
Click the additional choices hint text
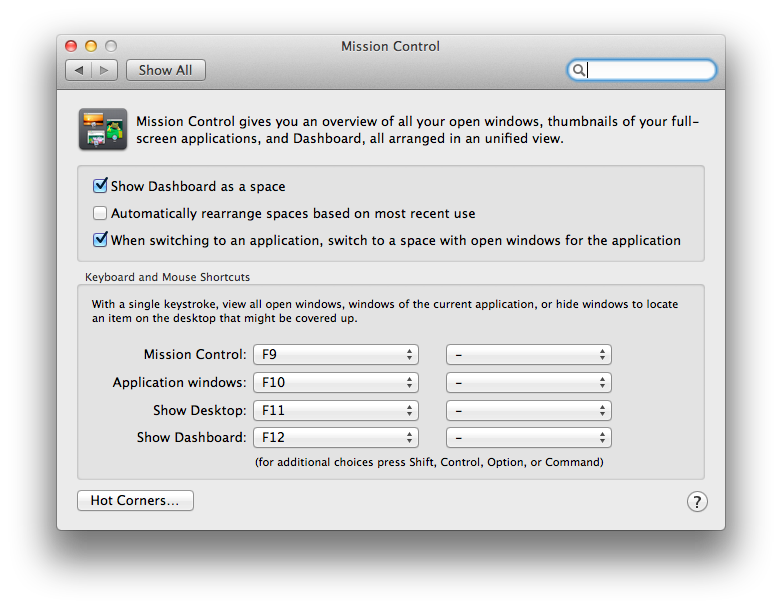pos(429,462)
